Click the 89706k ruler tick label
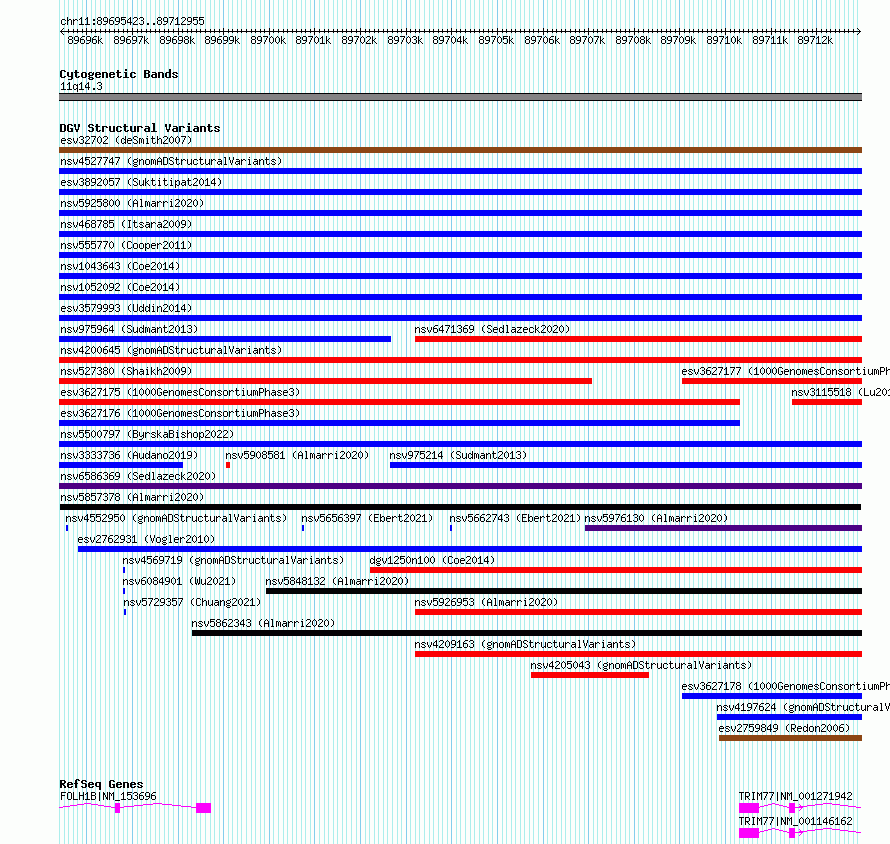Screen dimensions: 890x844 tap(541, 40)
